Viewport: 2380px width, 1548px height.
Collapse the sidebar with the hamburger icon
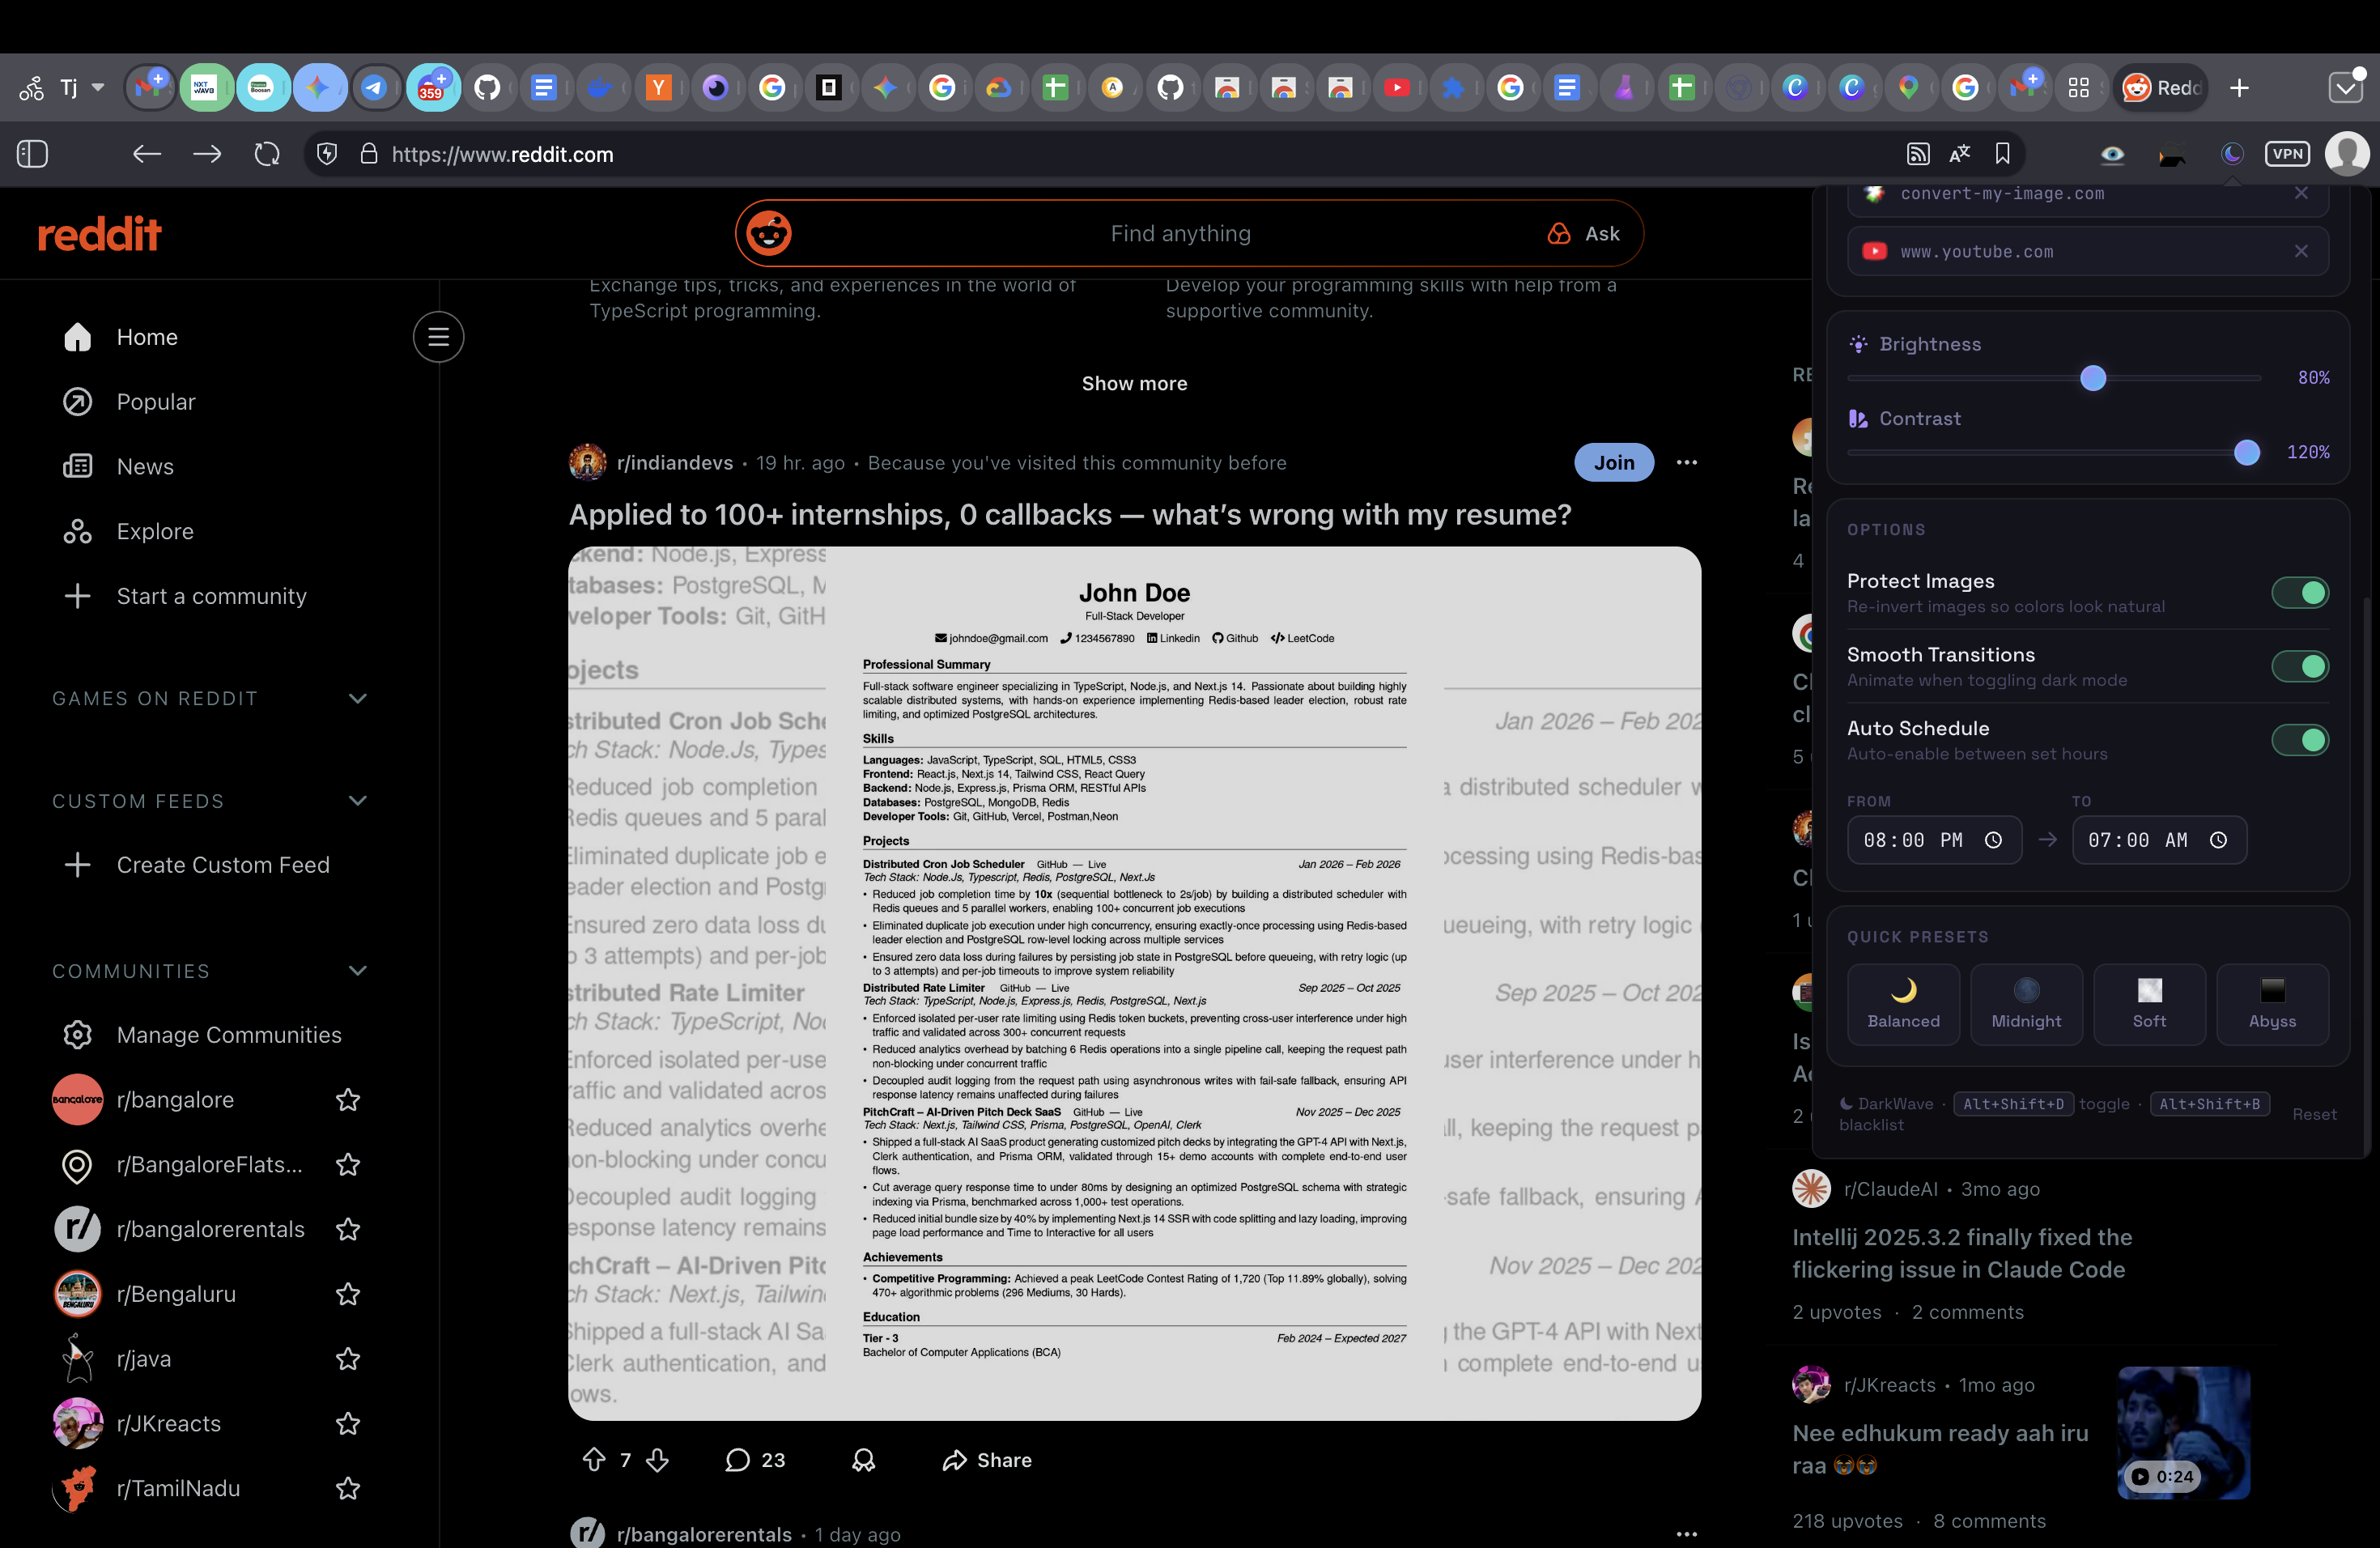[438, 336]
